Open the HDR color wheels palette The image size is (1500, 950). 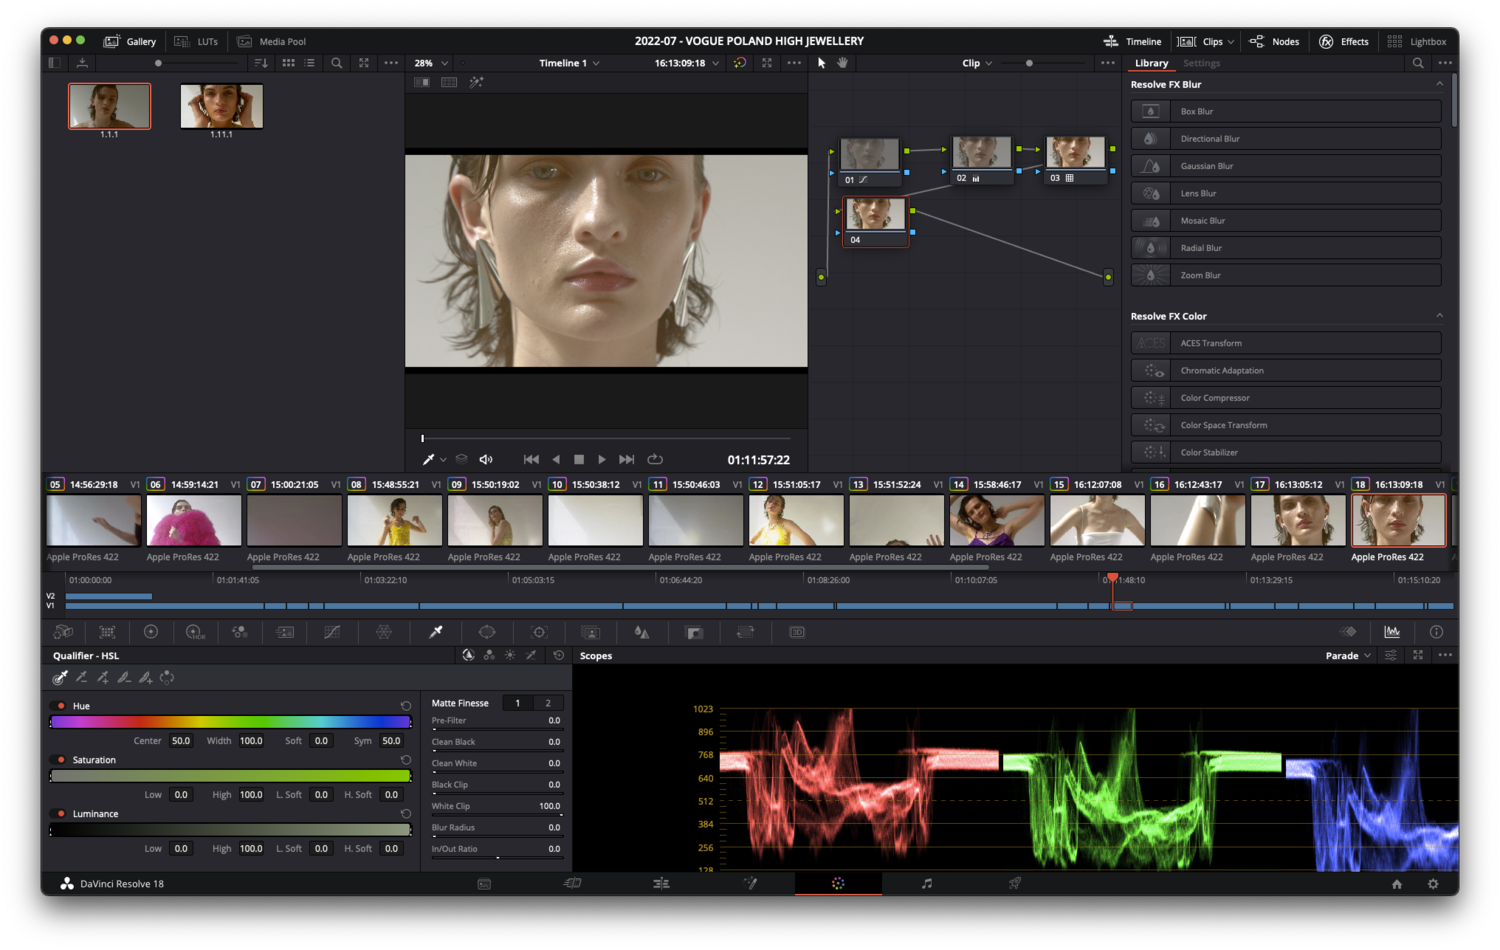(195, 632)
